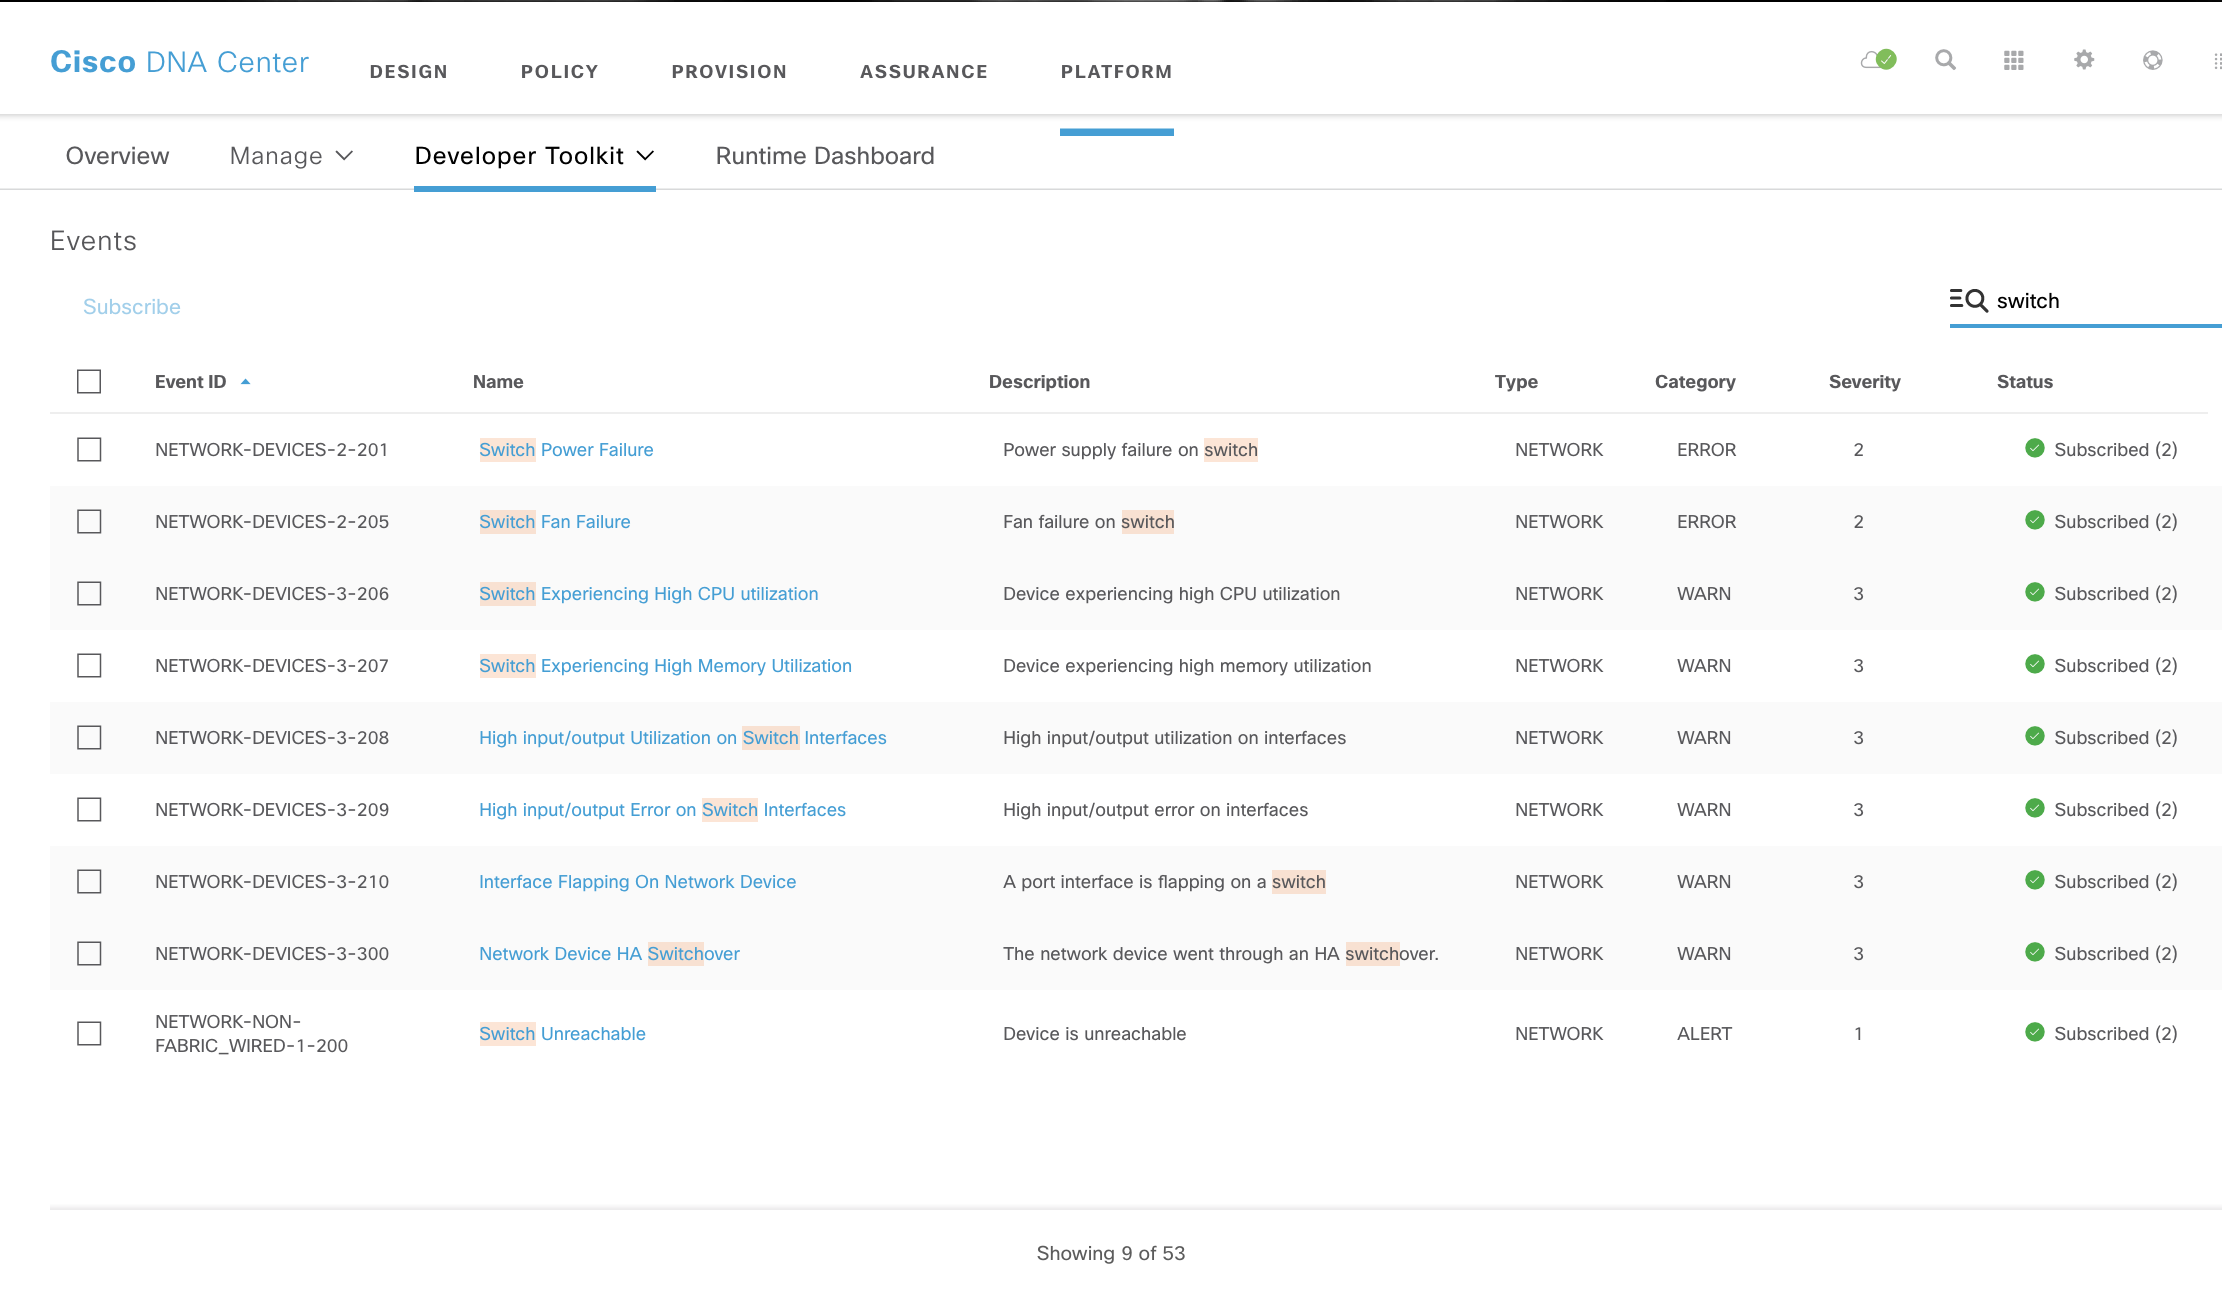
Task: Expand the Developer Toolkit dropdown
Action: tap(647, 156)
